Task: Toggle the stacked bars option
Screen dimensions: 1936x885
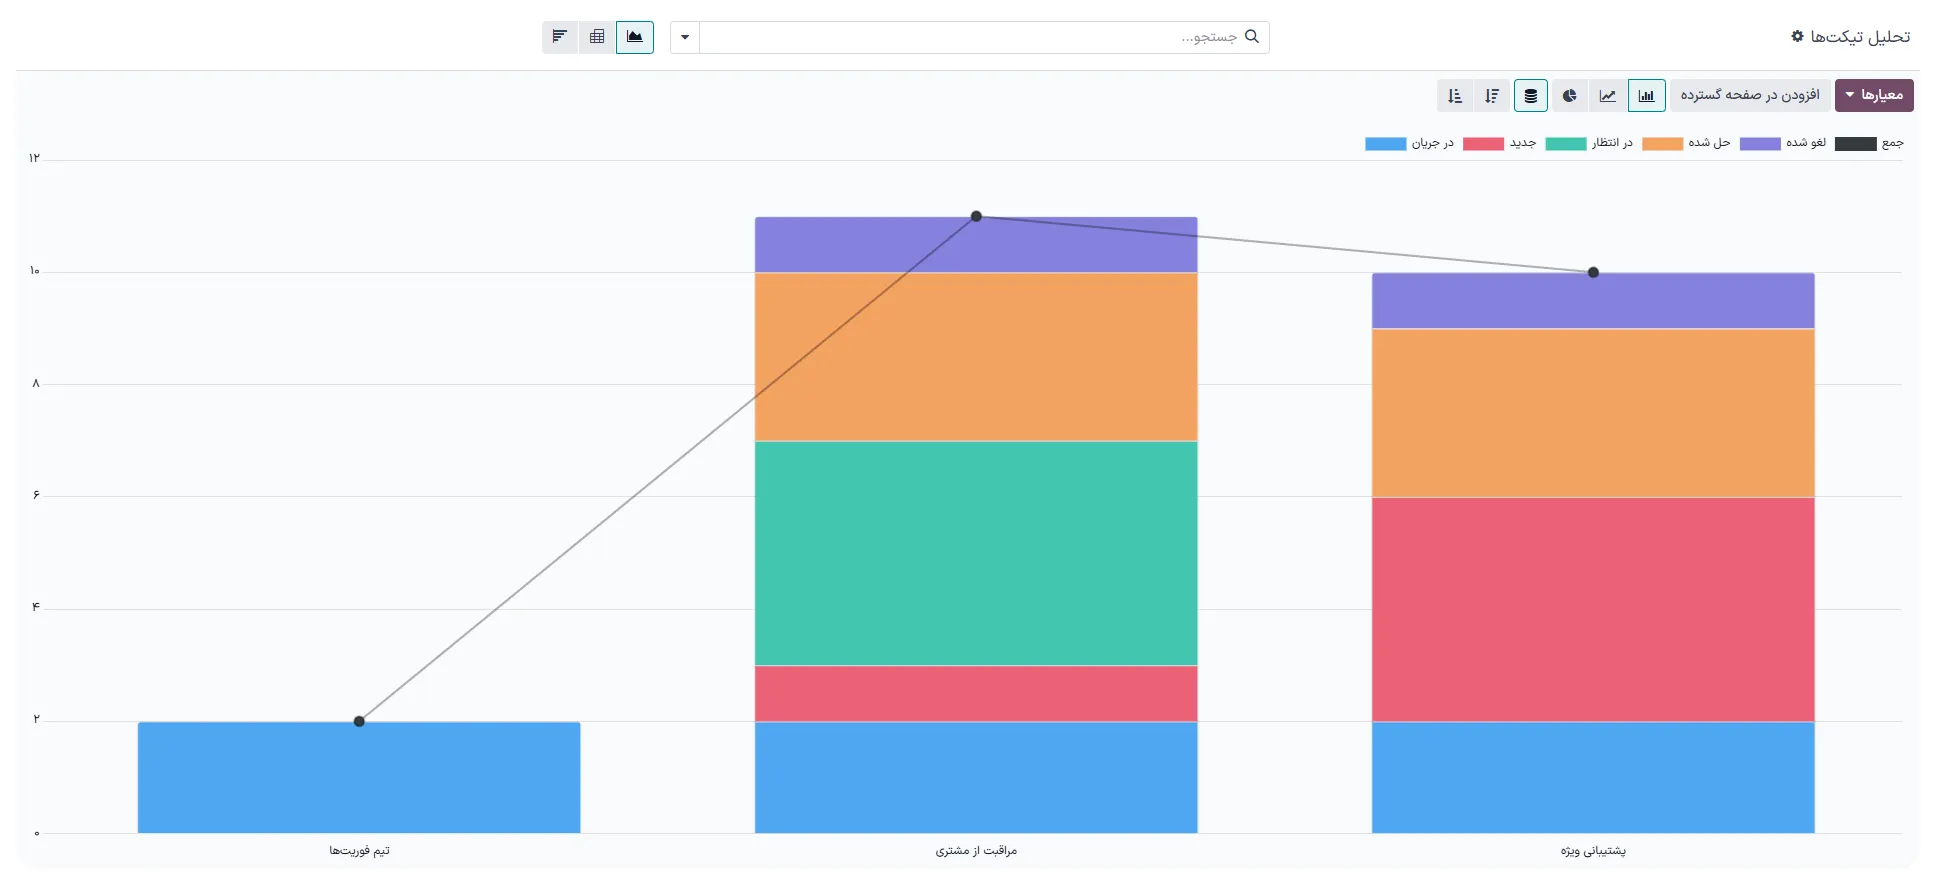Action: click(x=1530, y=95)
